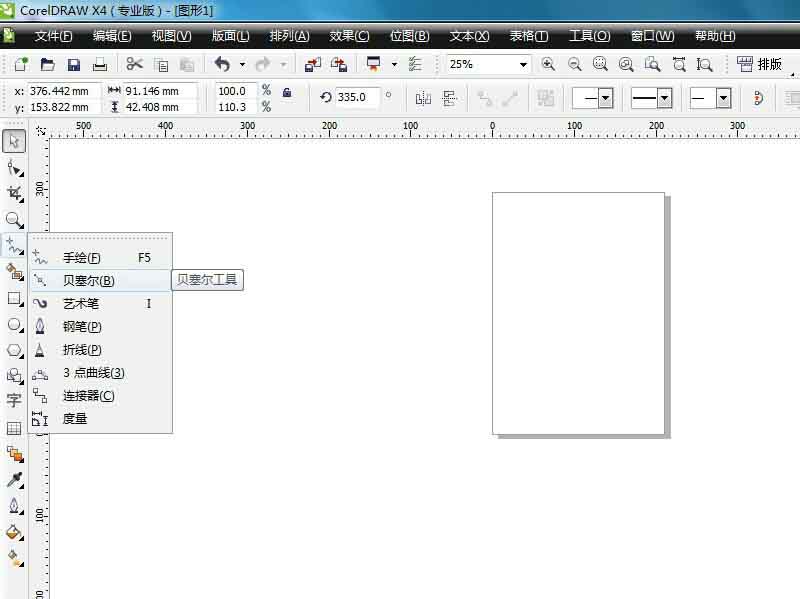This screenshot has width=800, height=599.
Task: Open the 排列(A) menu
Action: [x=289, y=36]
